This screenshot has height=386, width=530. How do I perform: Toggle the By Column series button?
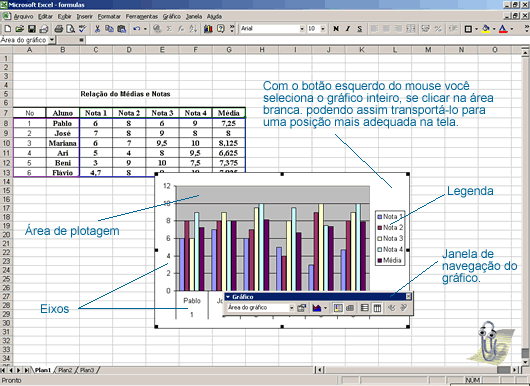(x=377, y=308)
